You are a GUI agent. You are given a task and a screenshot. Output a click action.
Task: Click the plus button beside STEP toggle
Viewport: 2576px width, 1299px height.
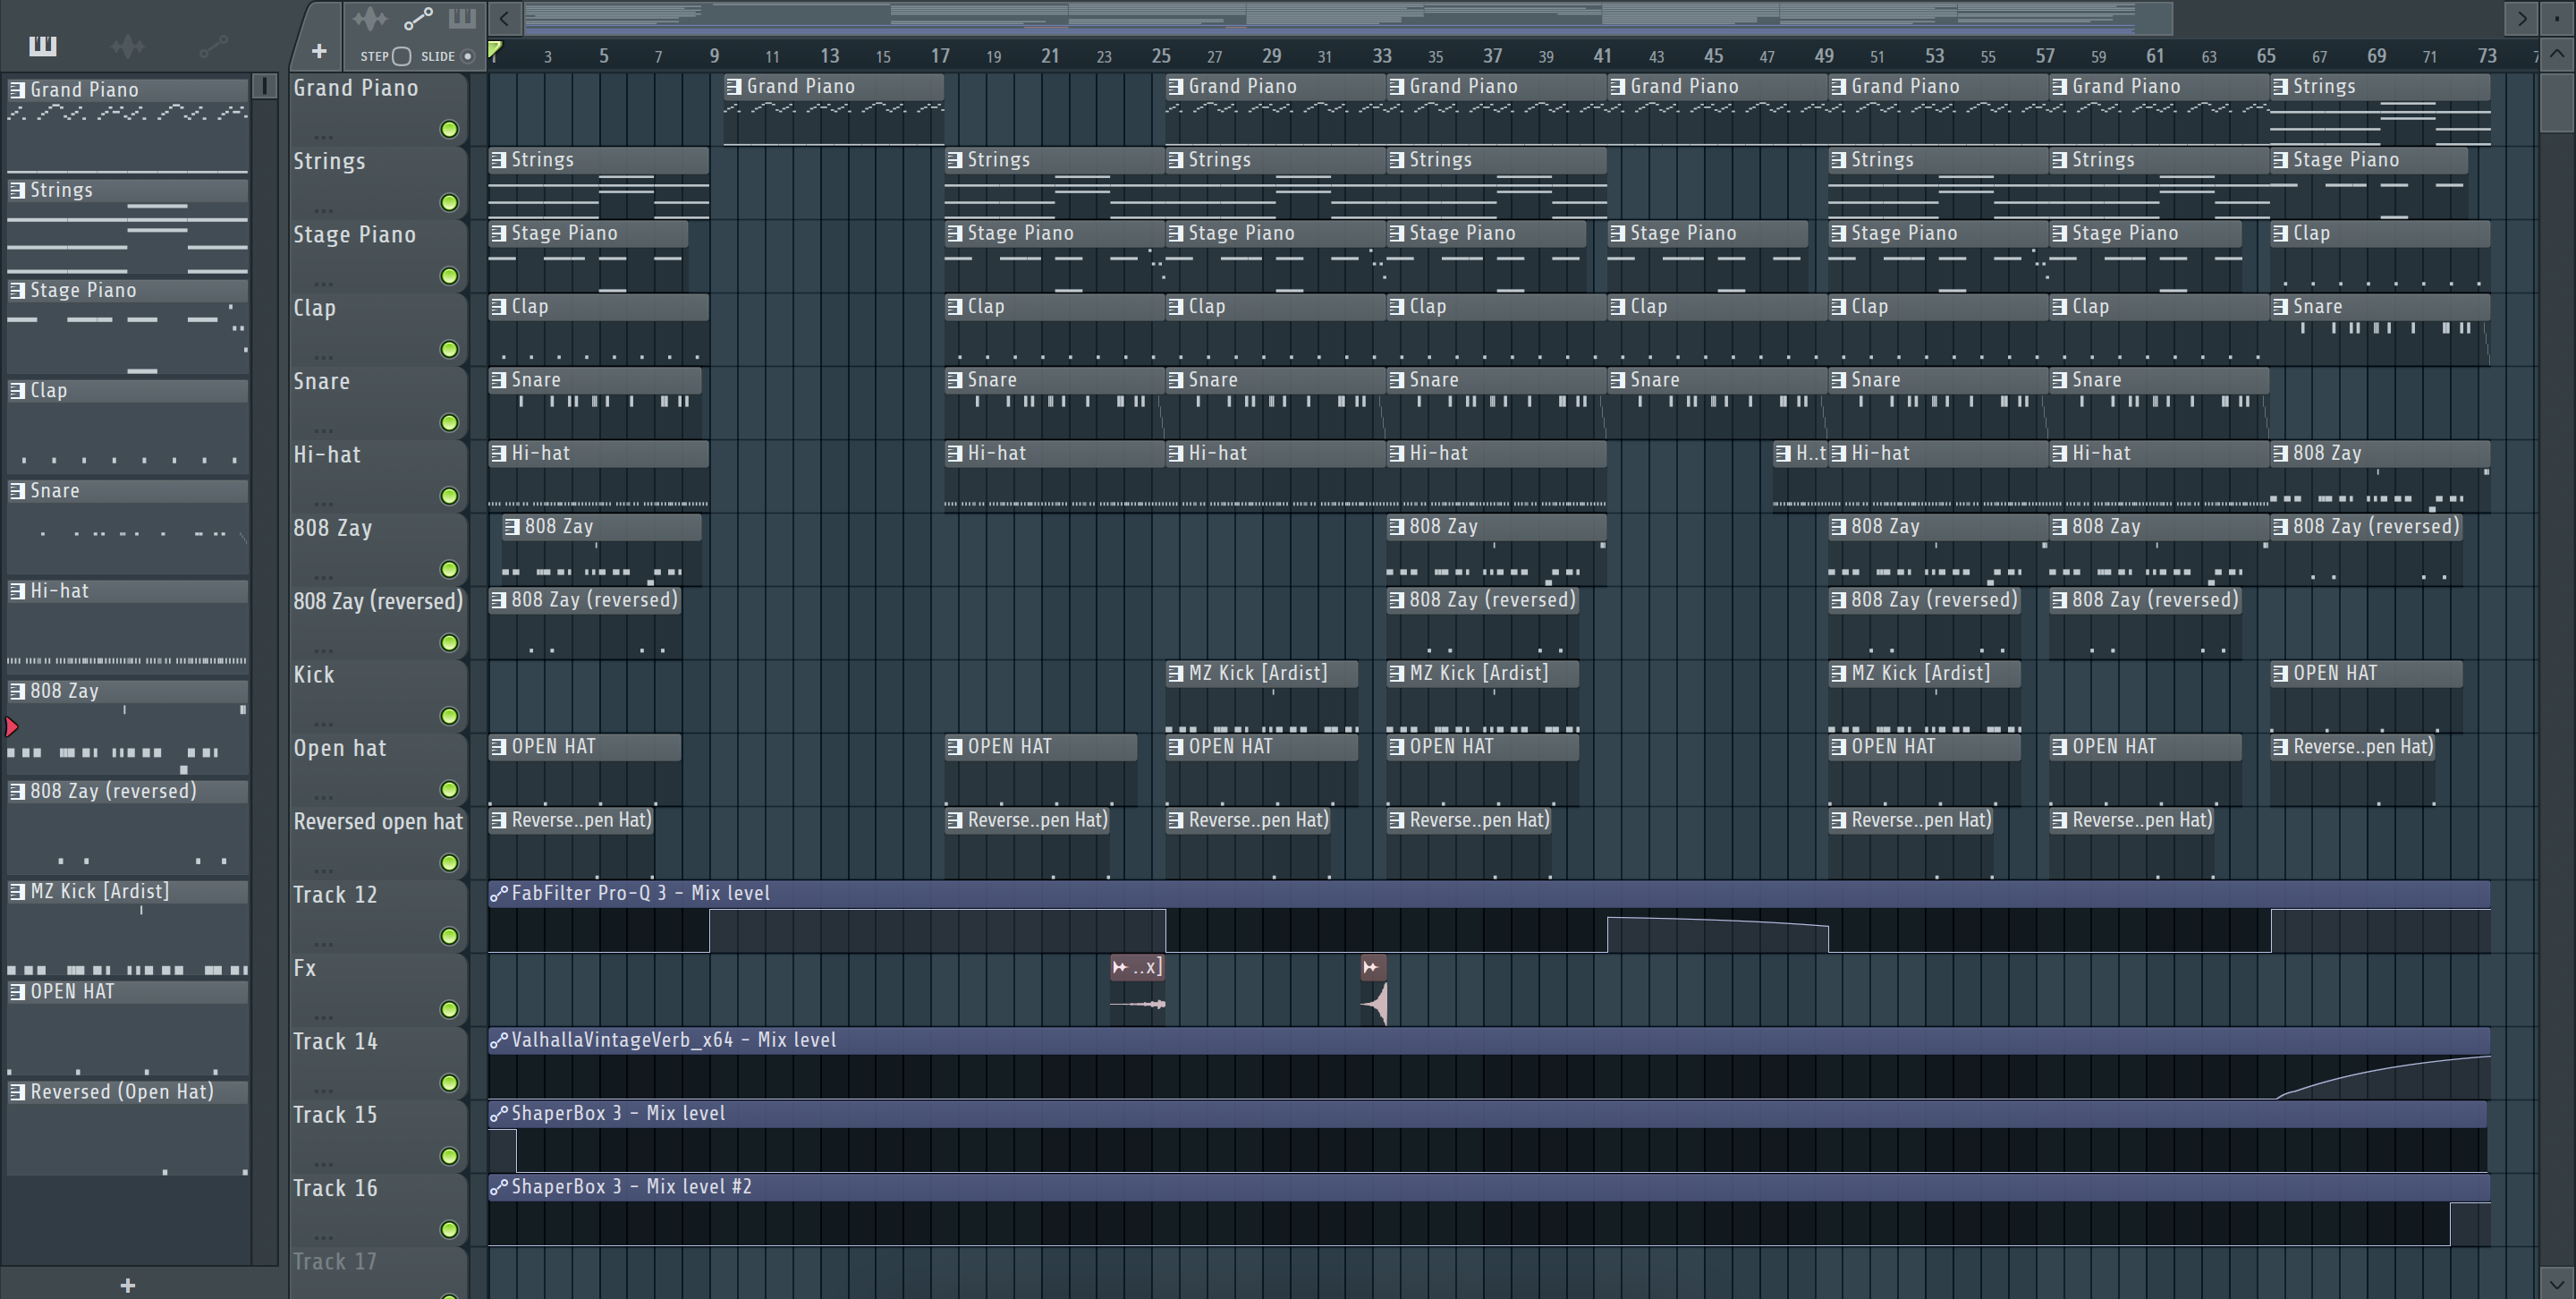tap(319, 51)
